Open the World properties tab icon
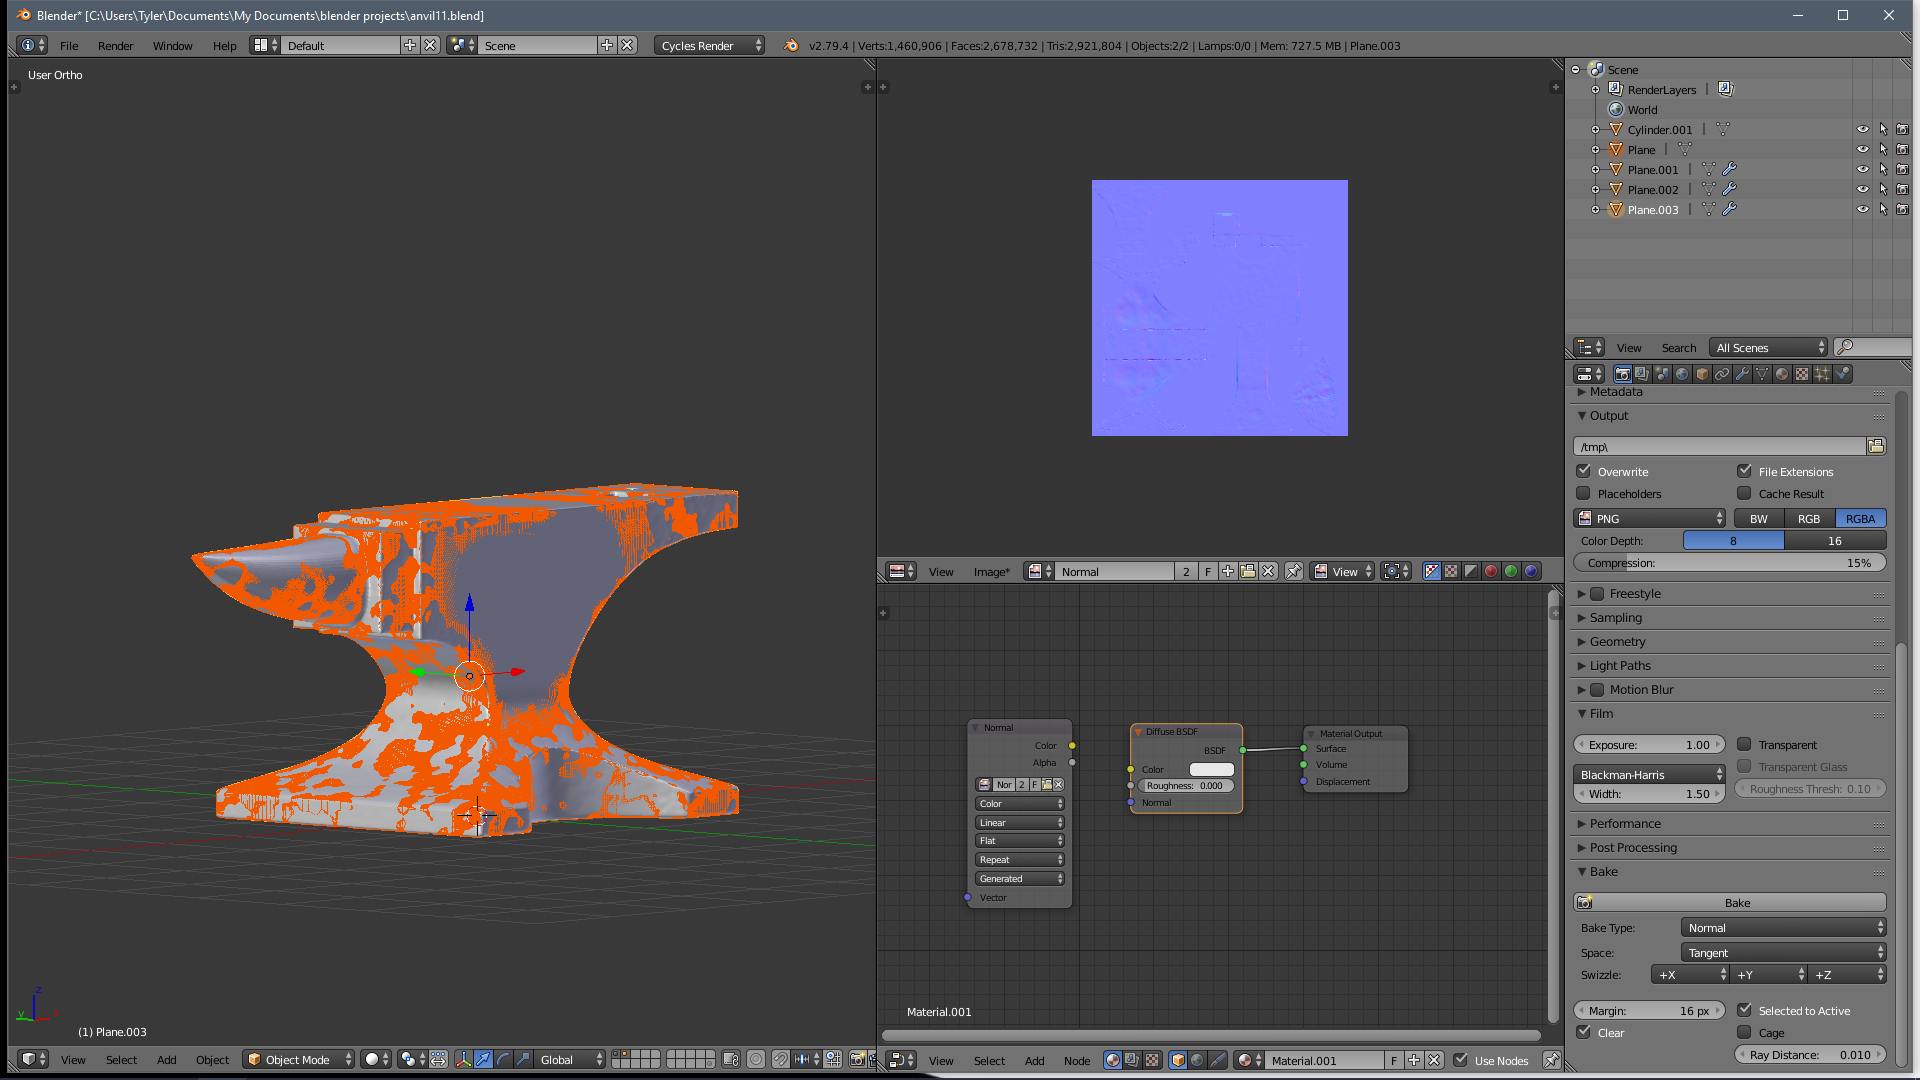This screenshot has height=1080, width=1920. [x=1682, y=374]
